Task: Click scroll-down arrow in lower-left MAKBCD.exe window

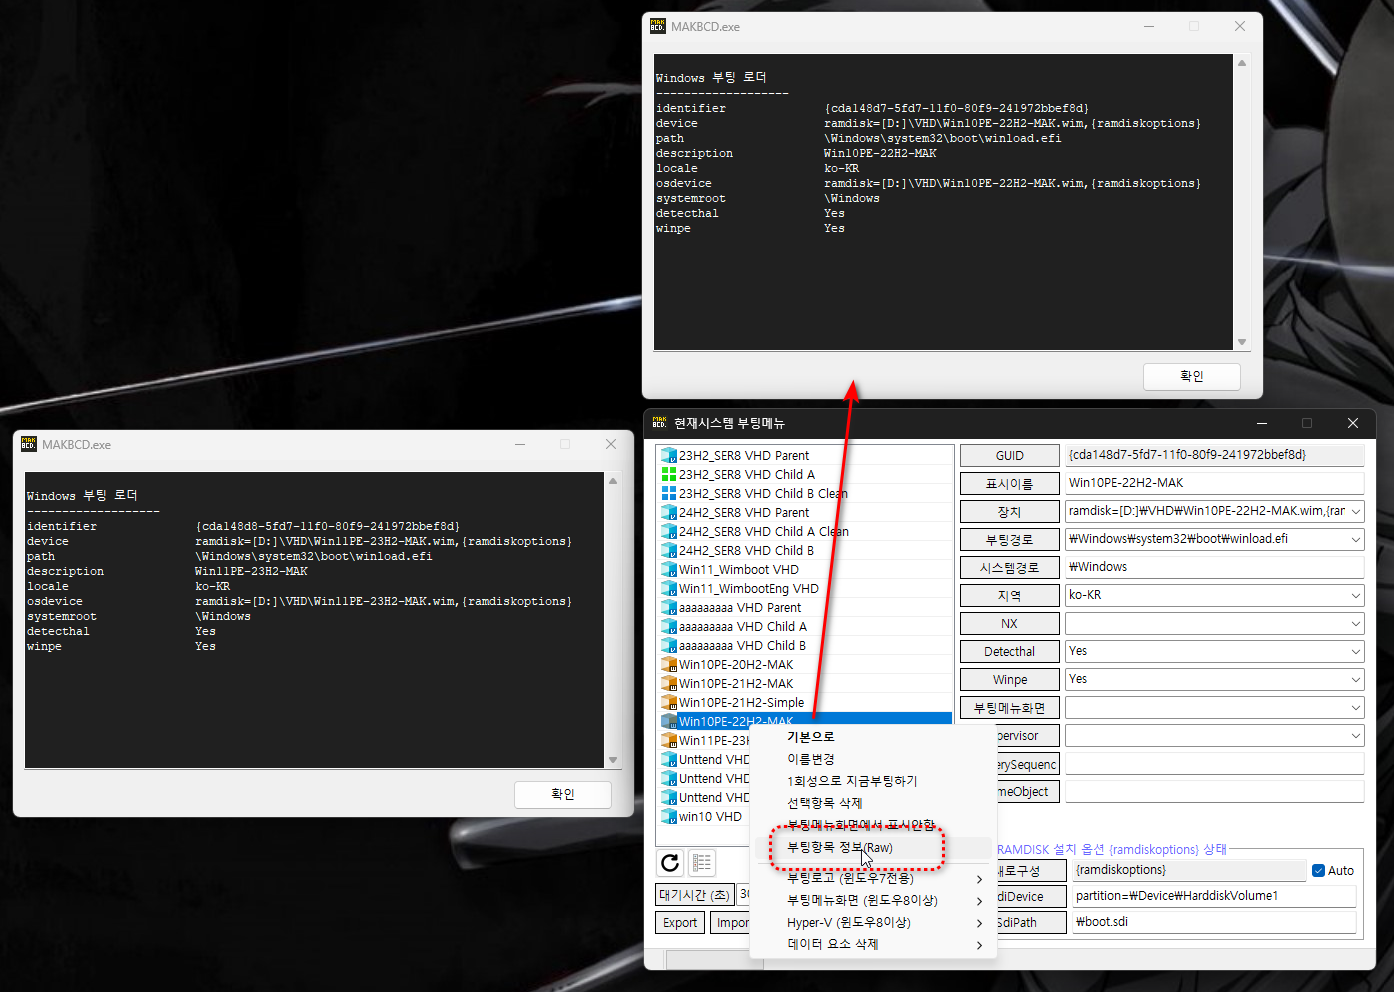Action: 613,760
